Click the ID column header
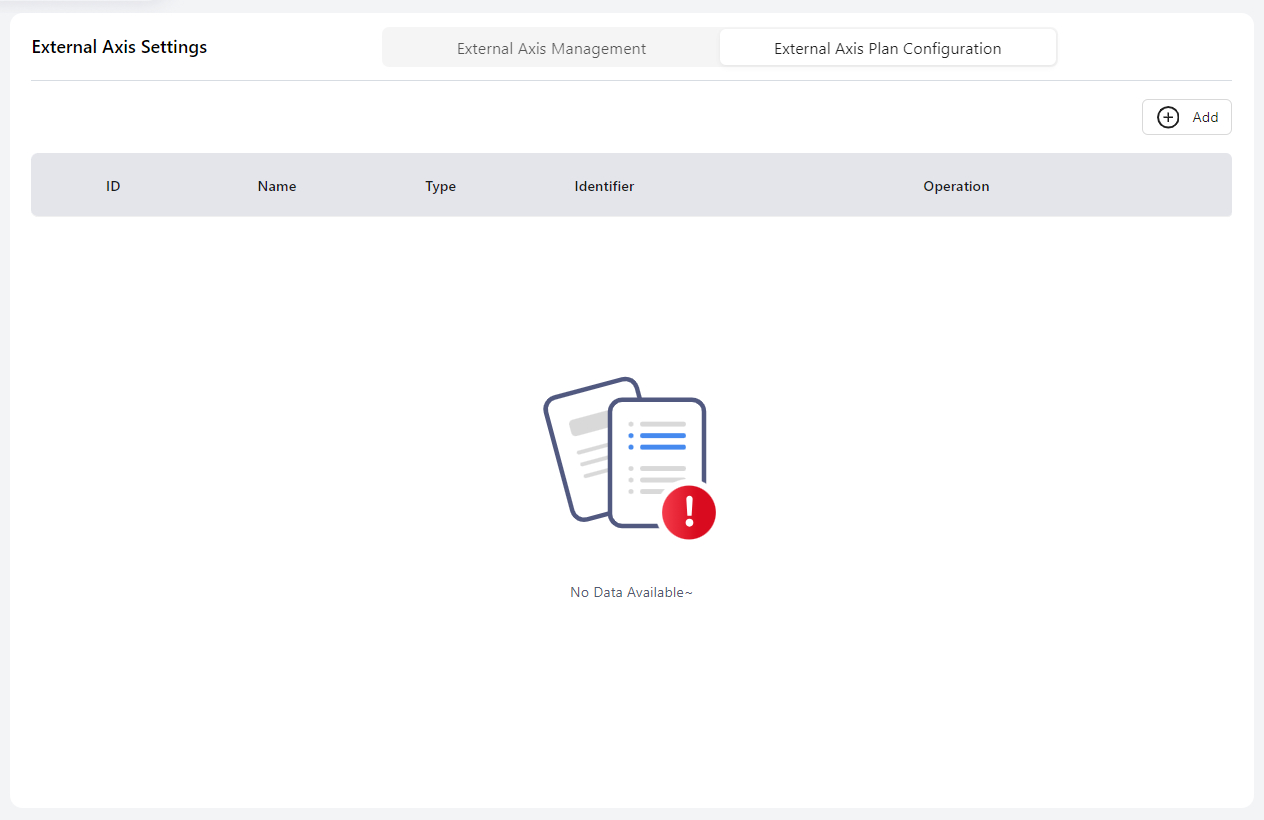 tap(113, 186)
